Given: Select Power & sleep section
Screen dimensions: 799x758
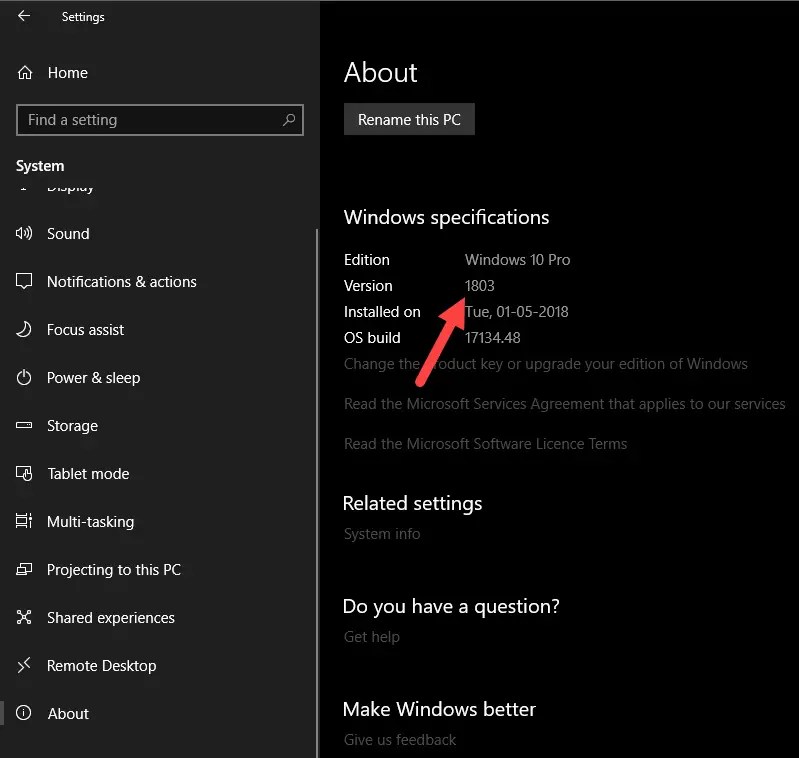Looking at the screenshot, I should coord(93,378).
